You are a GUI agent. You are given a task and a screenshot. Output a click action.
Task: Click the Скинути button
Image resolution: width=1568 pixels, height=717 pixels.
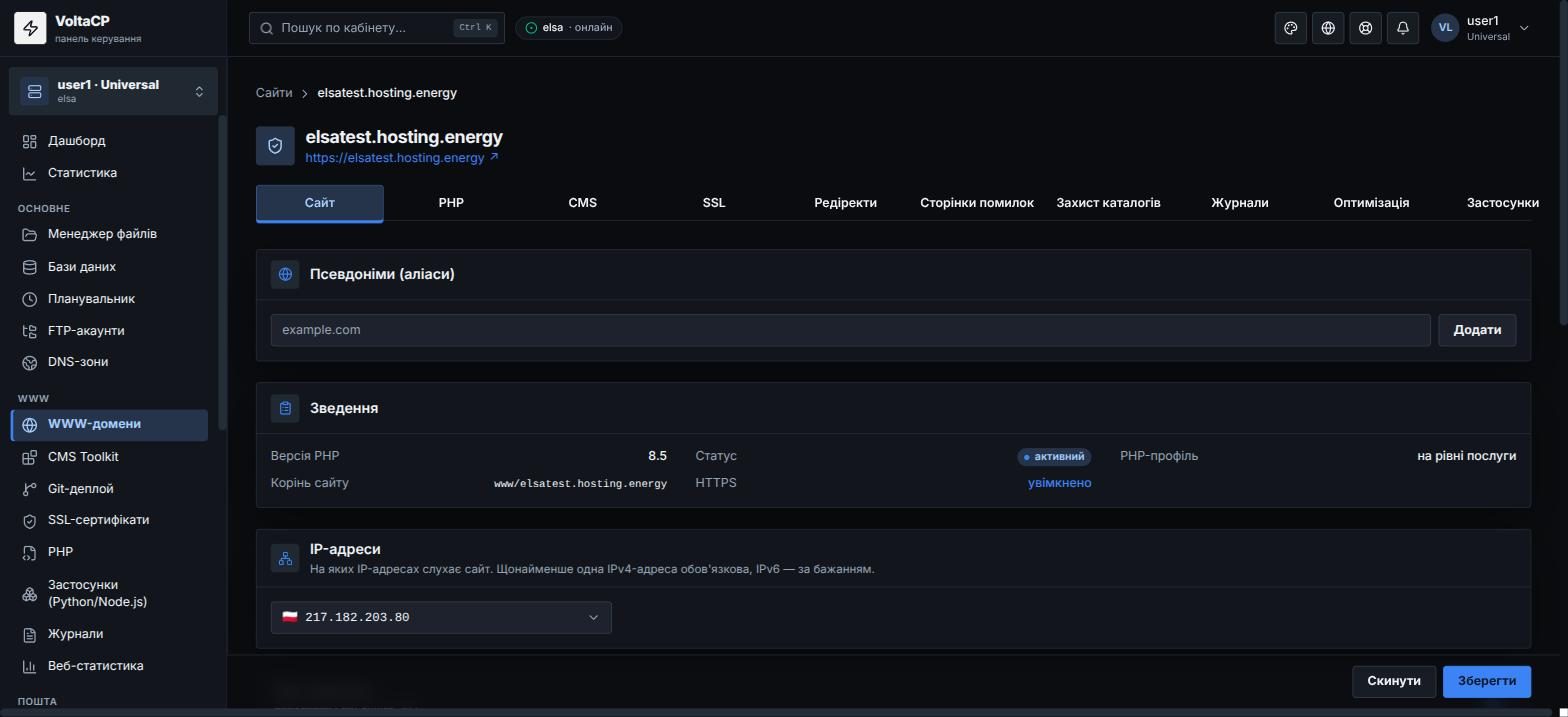point(1394,681)
